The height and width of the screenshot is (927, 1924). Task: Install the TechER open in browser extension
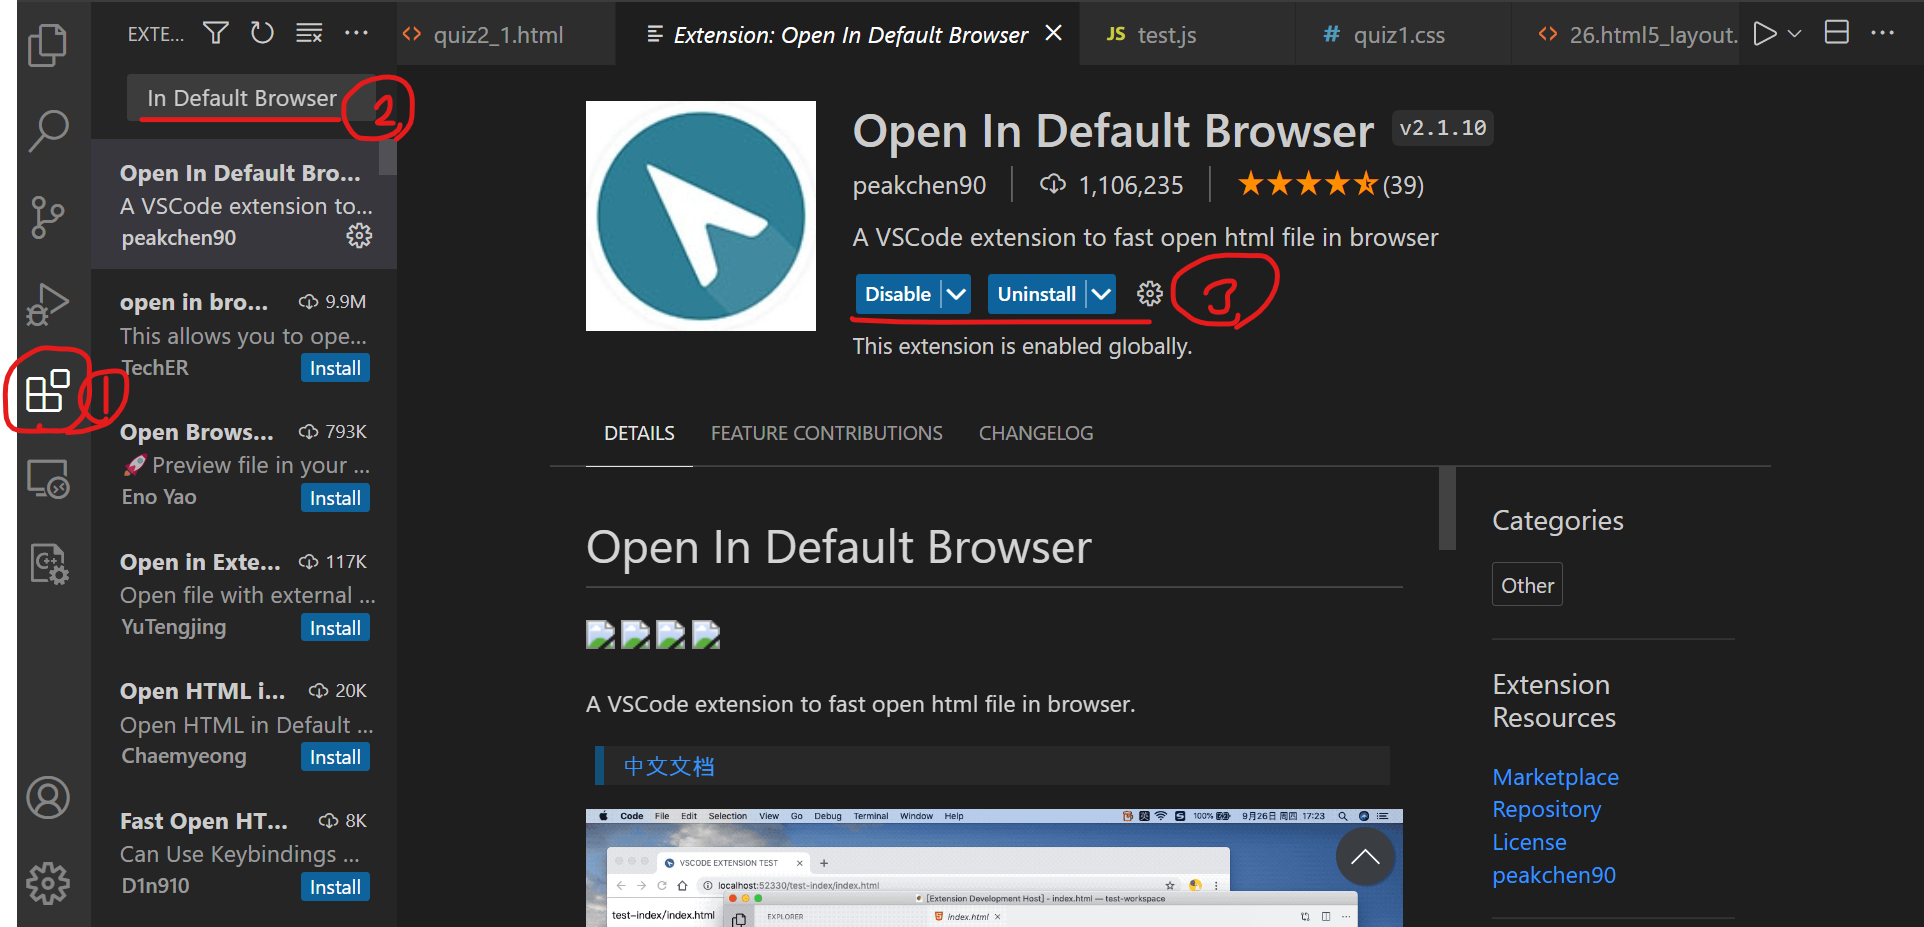coord(335,368)
